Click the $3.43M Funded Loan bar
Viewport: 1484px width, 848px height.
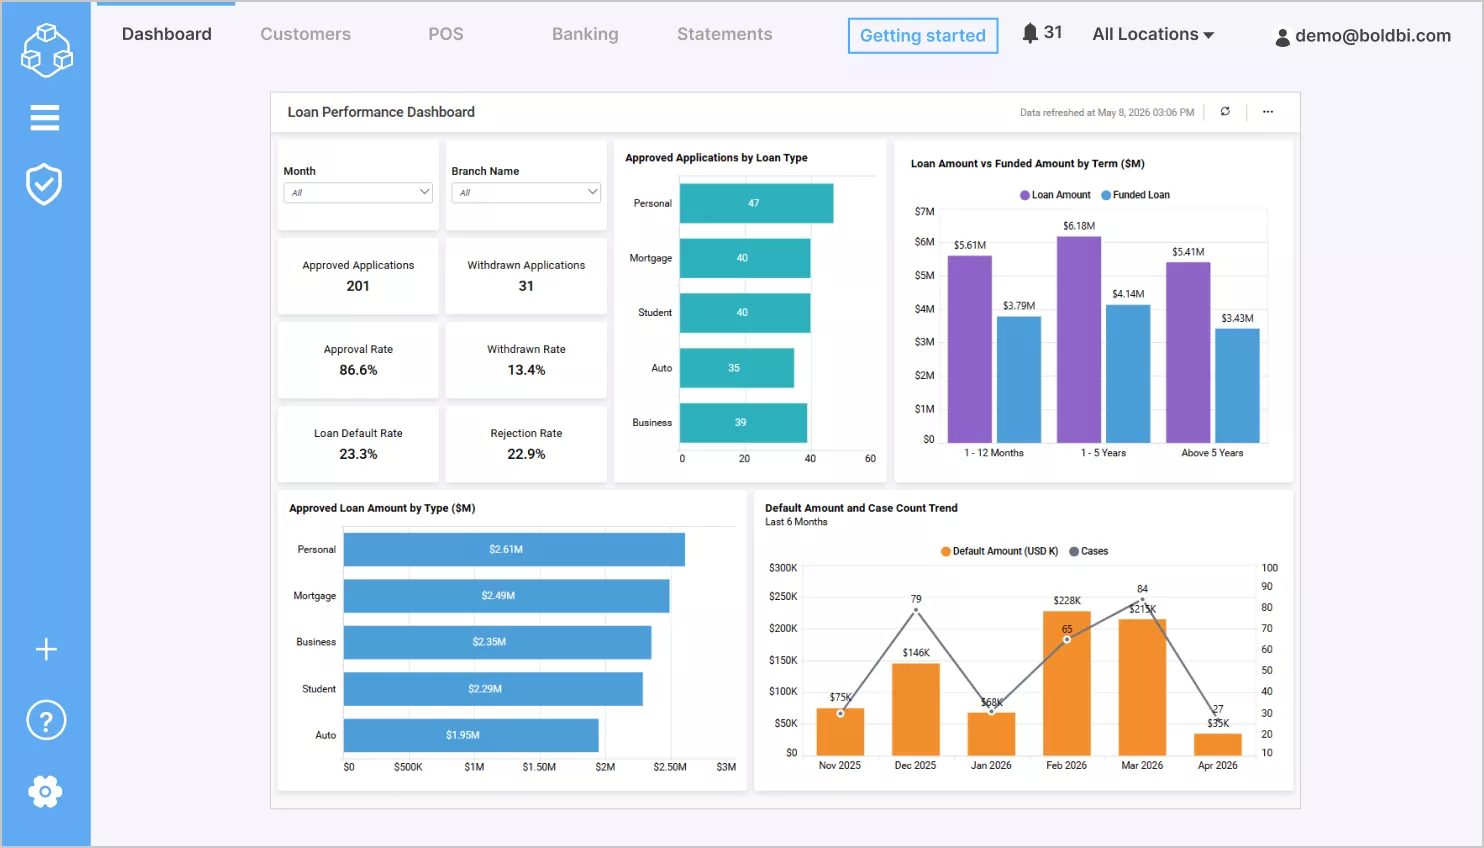tap(1237, 385)
